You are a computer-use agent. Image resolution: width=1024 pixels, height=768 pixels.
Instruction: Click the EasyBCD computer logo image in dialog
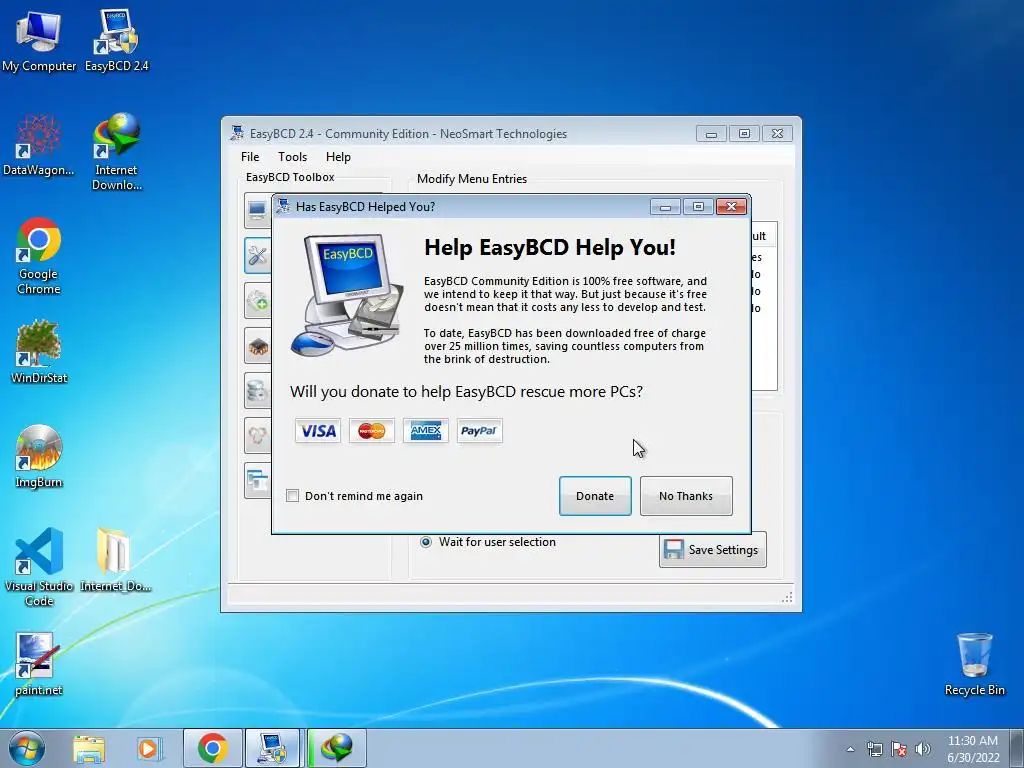(x=347, y=296)
